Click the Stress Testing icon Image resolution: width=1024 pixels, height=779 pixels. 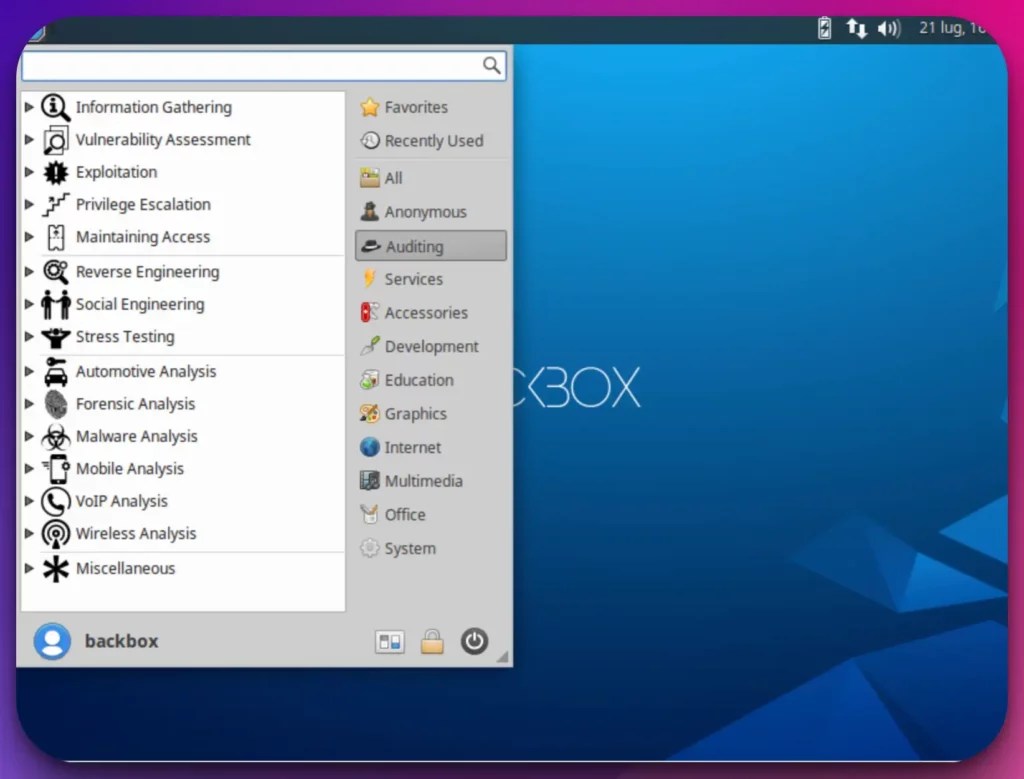(55, 337)
